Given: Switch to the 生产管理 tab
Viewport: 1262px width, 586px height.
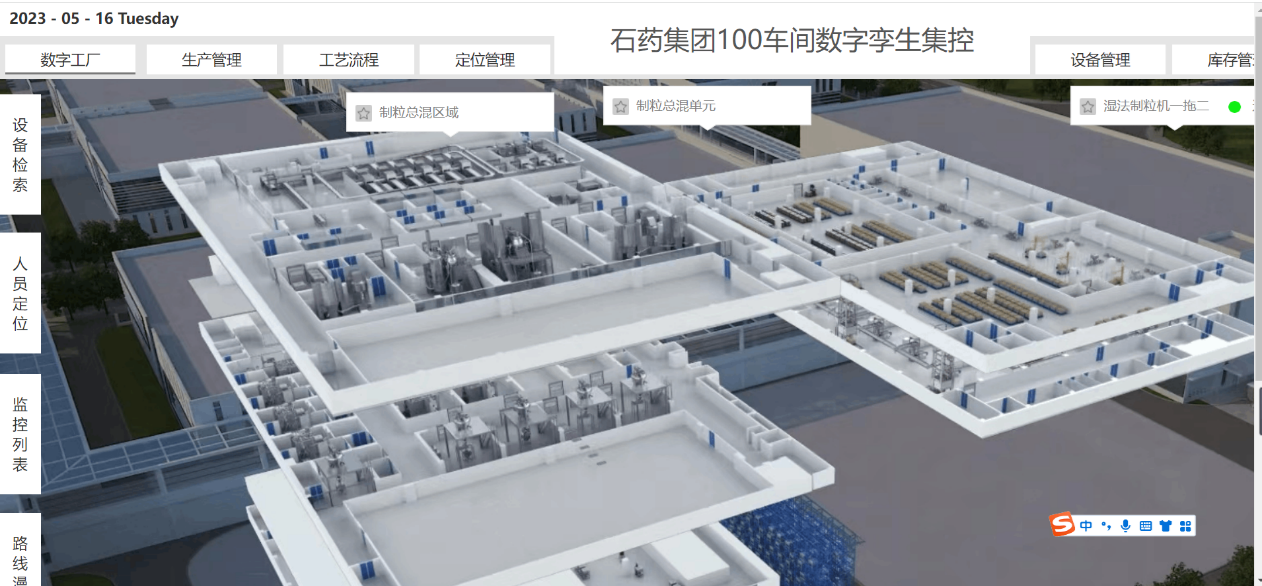Looking at the screenshot, I should click(212, 60).
